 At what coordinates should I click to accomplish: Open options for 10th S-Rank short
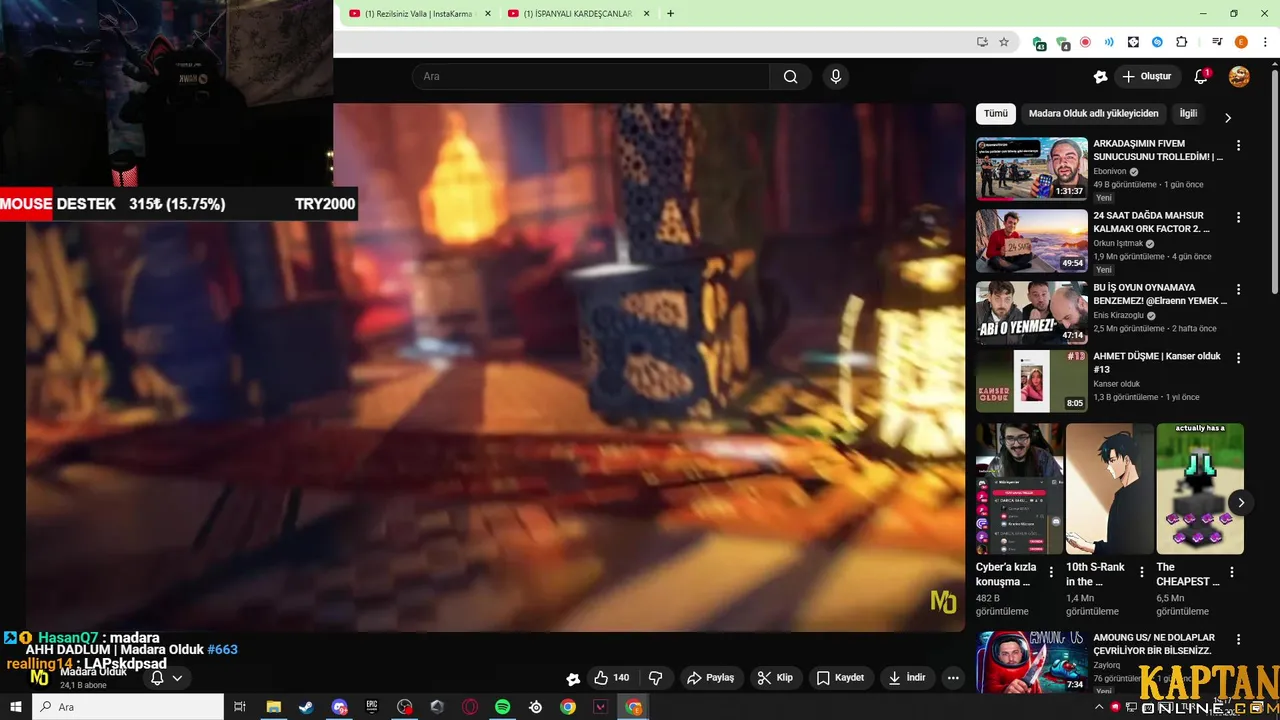tap(1141, 573)
